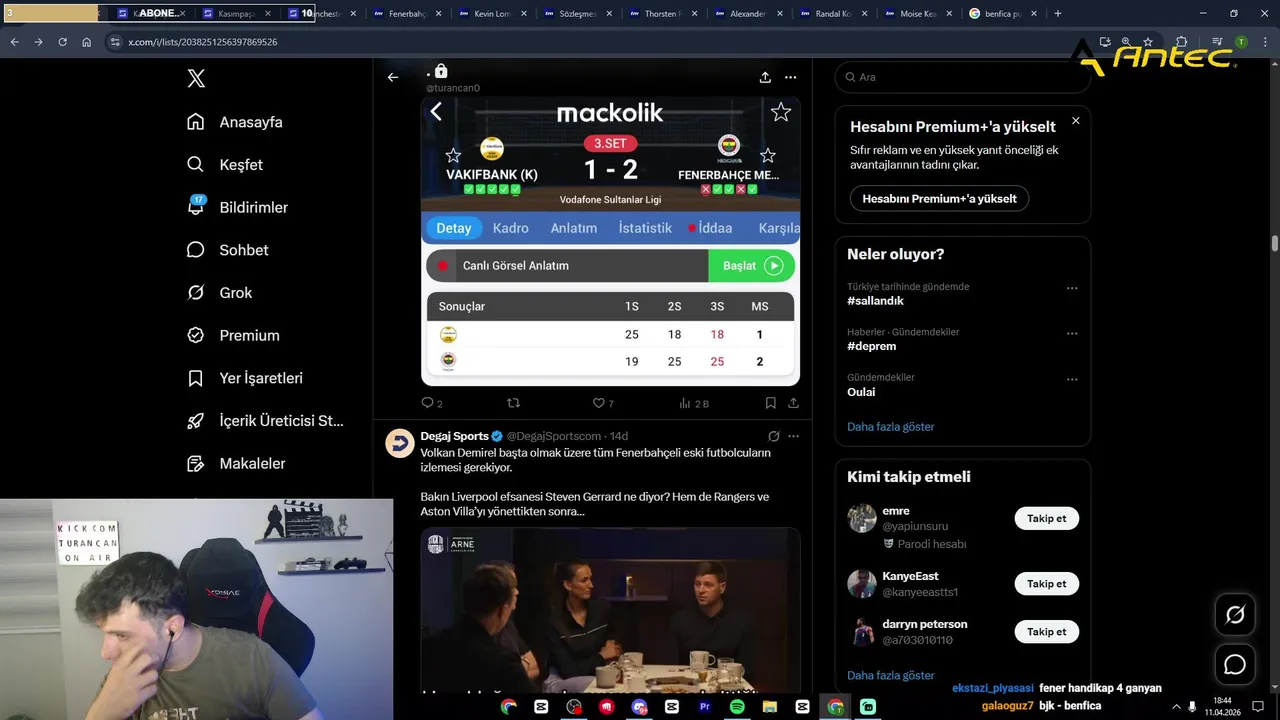The width and height of the screenshot is (1280, 720).
Task: Open a new browser tab
Action: pos(1058,13)
